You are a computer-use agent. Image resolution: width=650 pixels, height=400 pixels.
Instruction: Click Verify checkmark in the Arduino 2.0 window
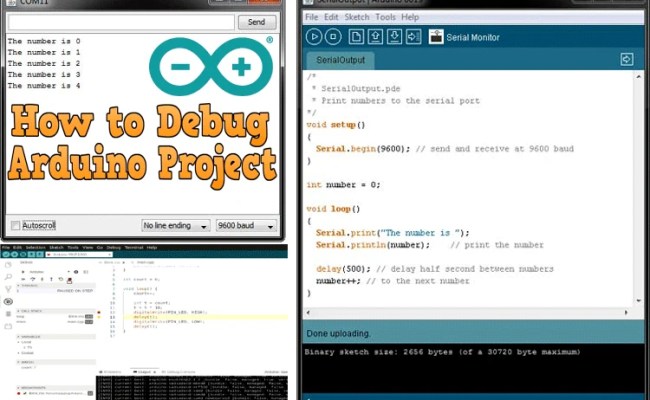(6, 254)
